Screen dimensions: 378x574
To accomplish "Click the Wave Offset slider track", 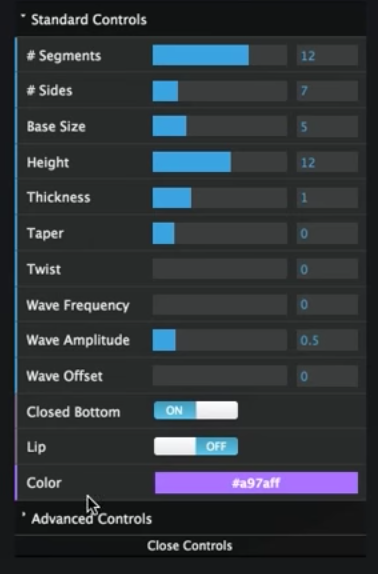I will click(220, 376).
